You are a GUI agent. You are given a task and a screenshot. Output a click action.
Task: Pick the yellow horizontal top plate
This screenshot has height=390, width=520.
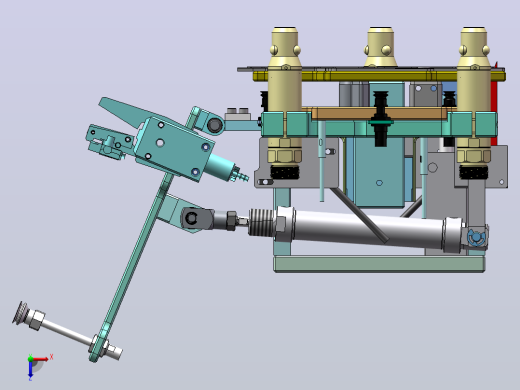click(379, 76)
